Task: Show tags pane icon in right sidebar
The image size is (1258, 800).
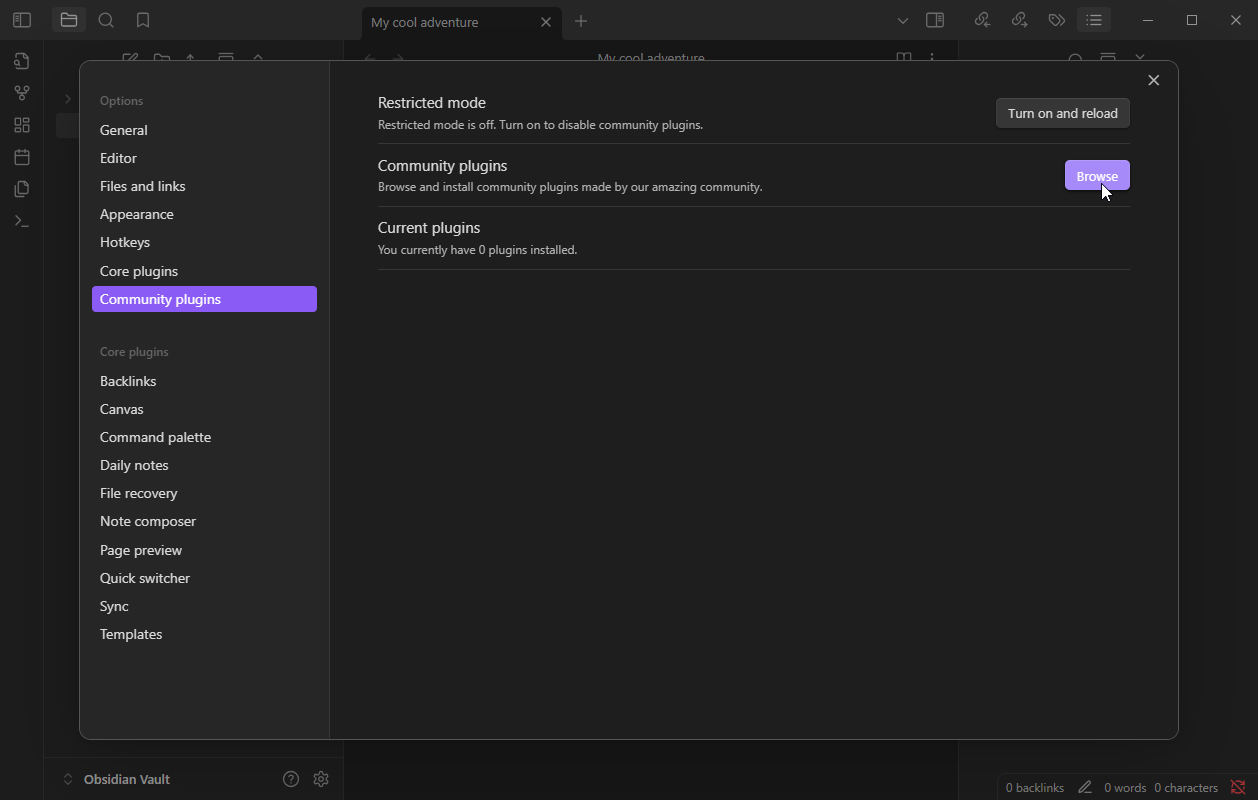Action: tap(1056, 20)
